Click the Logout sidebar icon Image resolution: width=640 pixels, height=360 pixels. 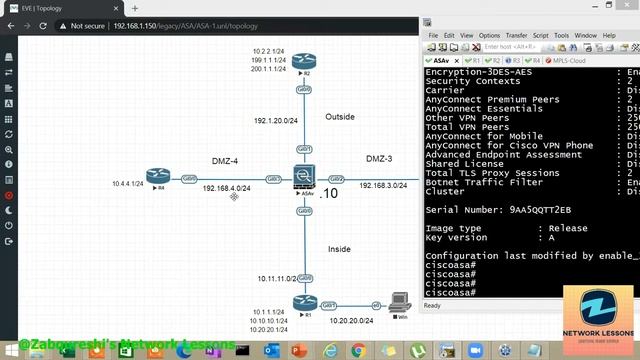click(9, 242)
